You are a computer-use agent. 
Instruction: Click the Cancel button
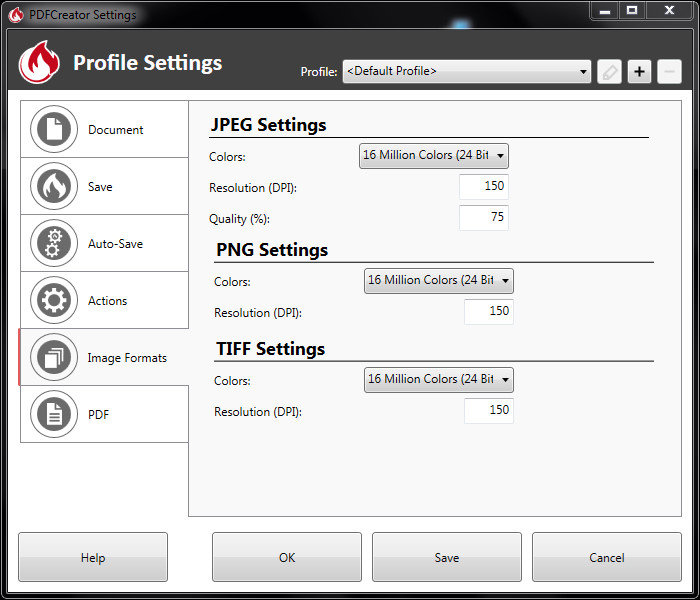click(x=607, y=557)
